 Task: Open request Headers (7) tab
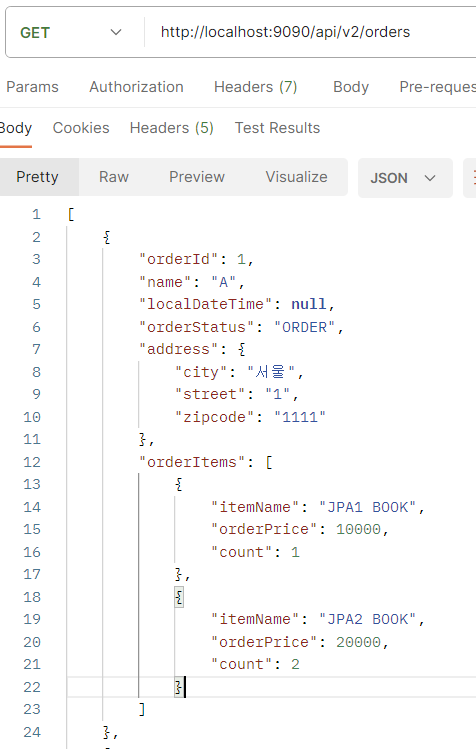(256, 87)
